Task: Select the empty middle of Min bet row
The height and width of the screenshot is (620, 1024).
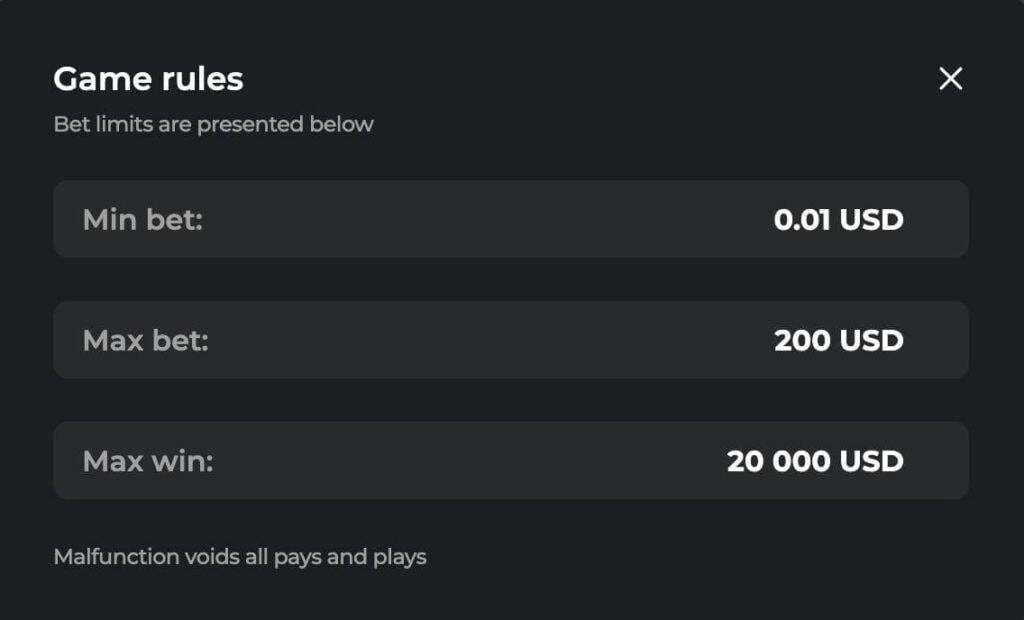Action: [x=490, y=219]
